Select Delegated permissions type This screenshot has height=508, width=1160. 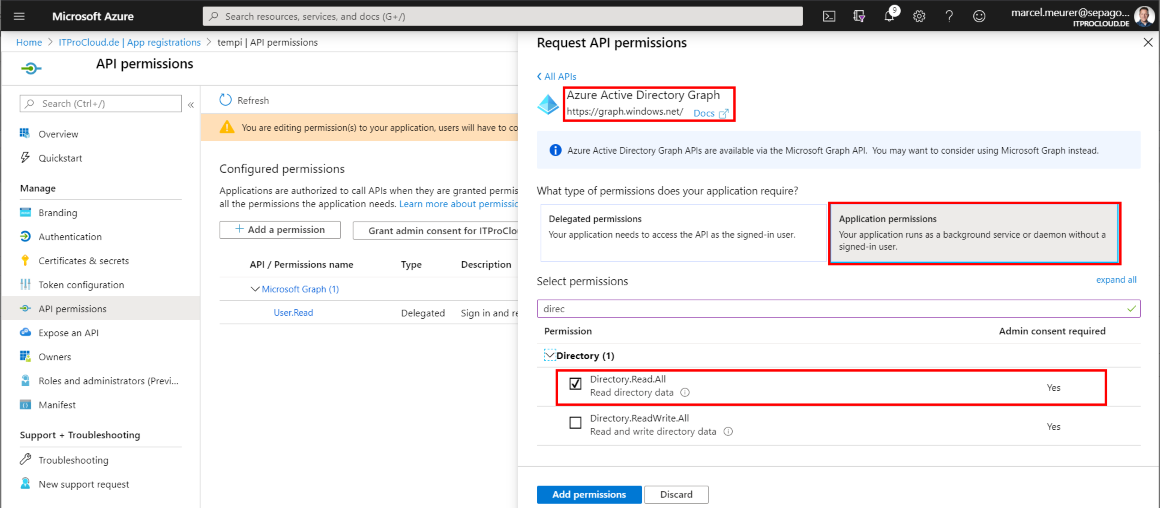coord(683,234)
